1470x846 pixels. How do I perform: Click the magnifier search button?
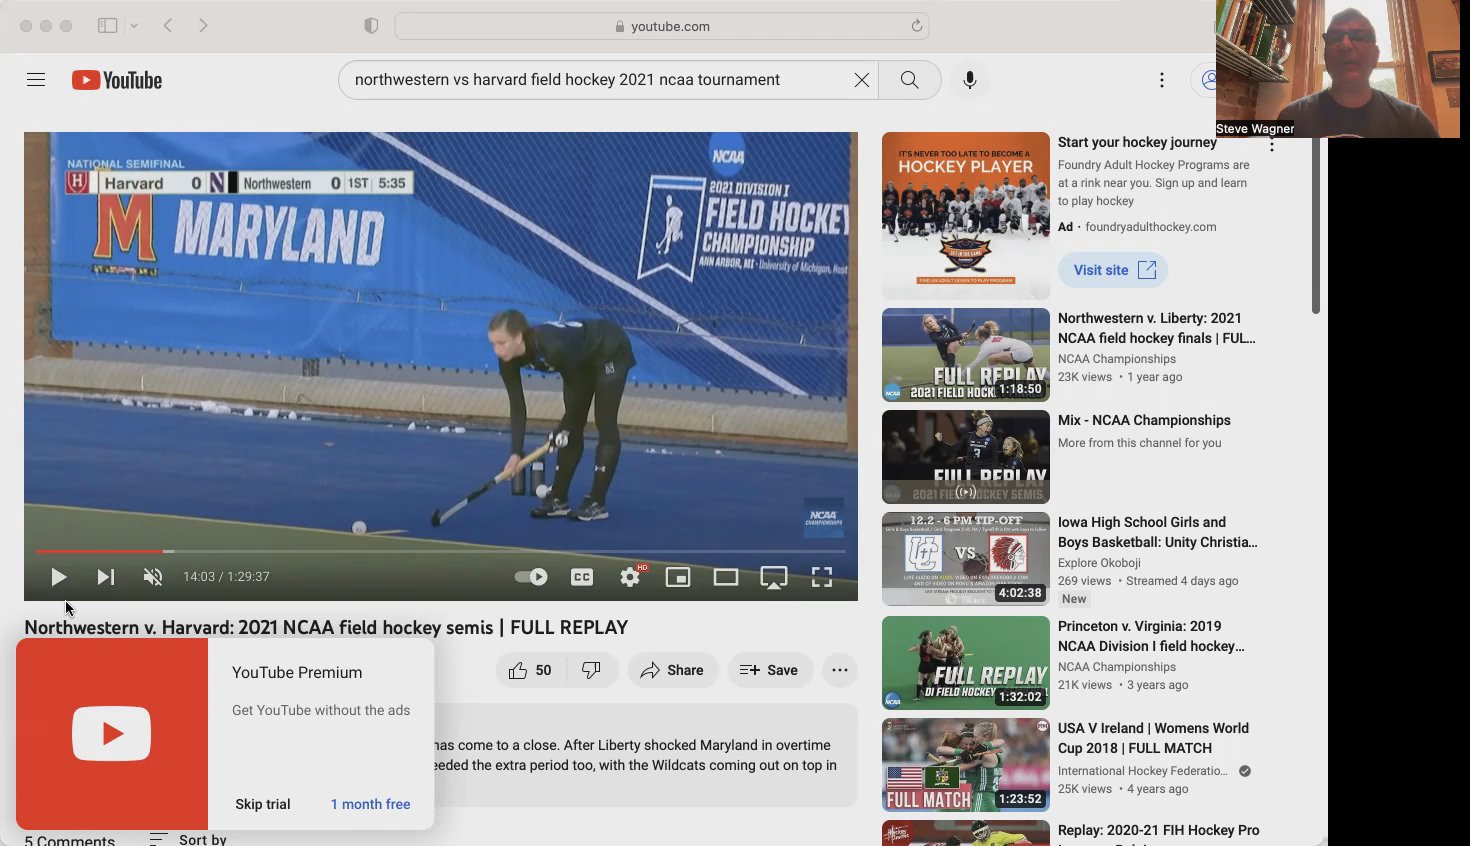909,80
